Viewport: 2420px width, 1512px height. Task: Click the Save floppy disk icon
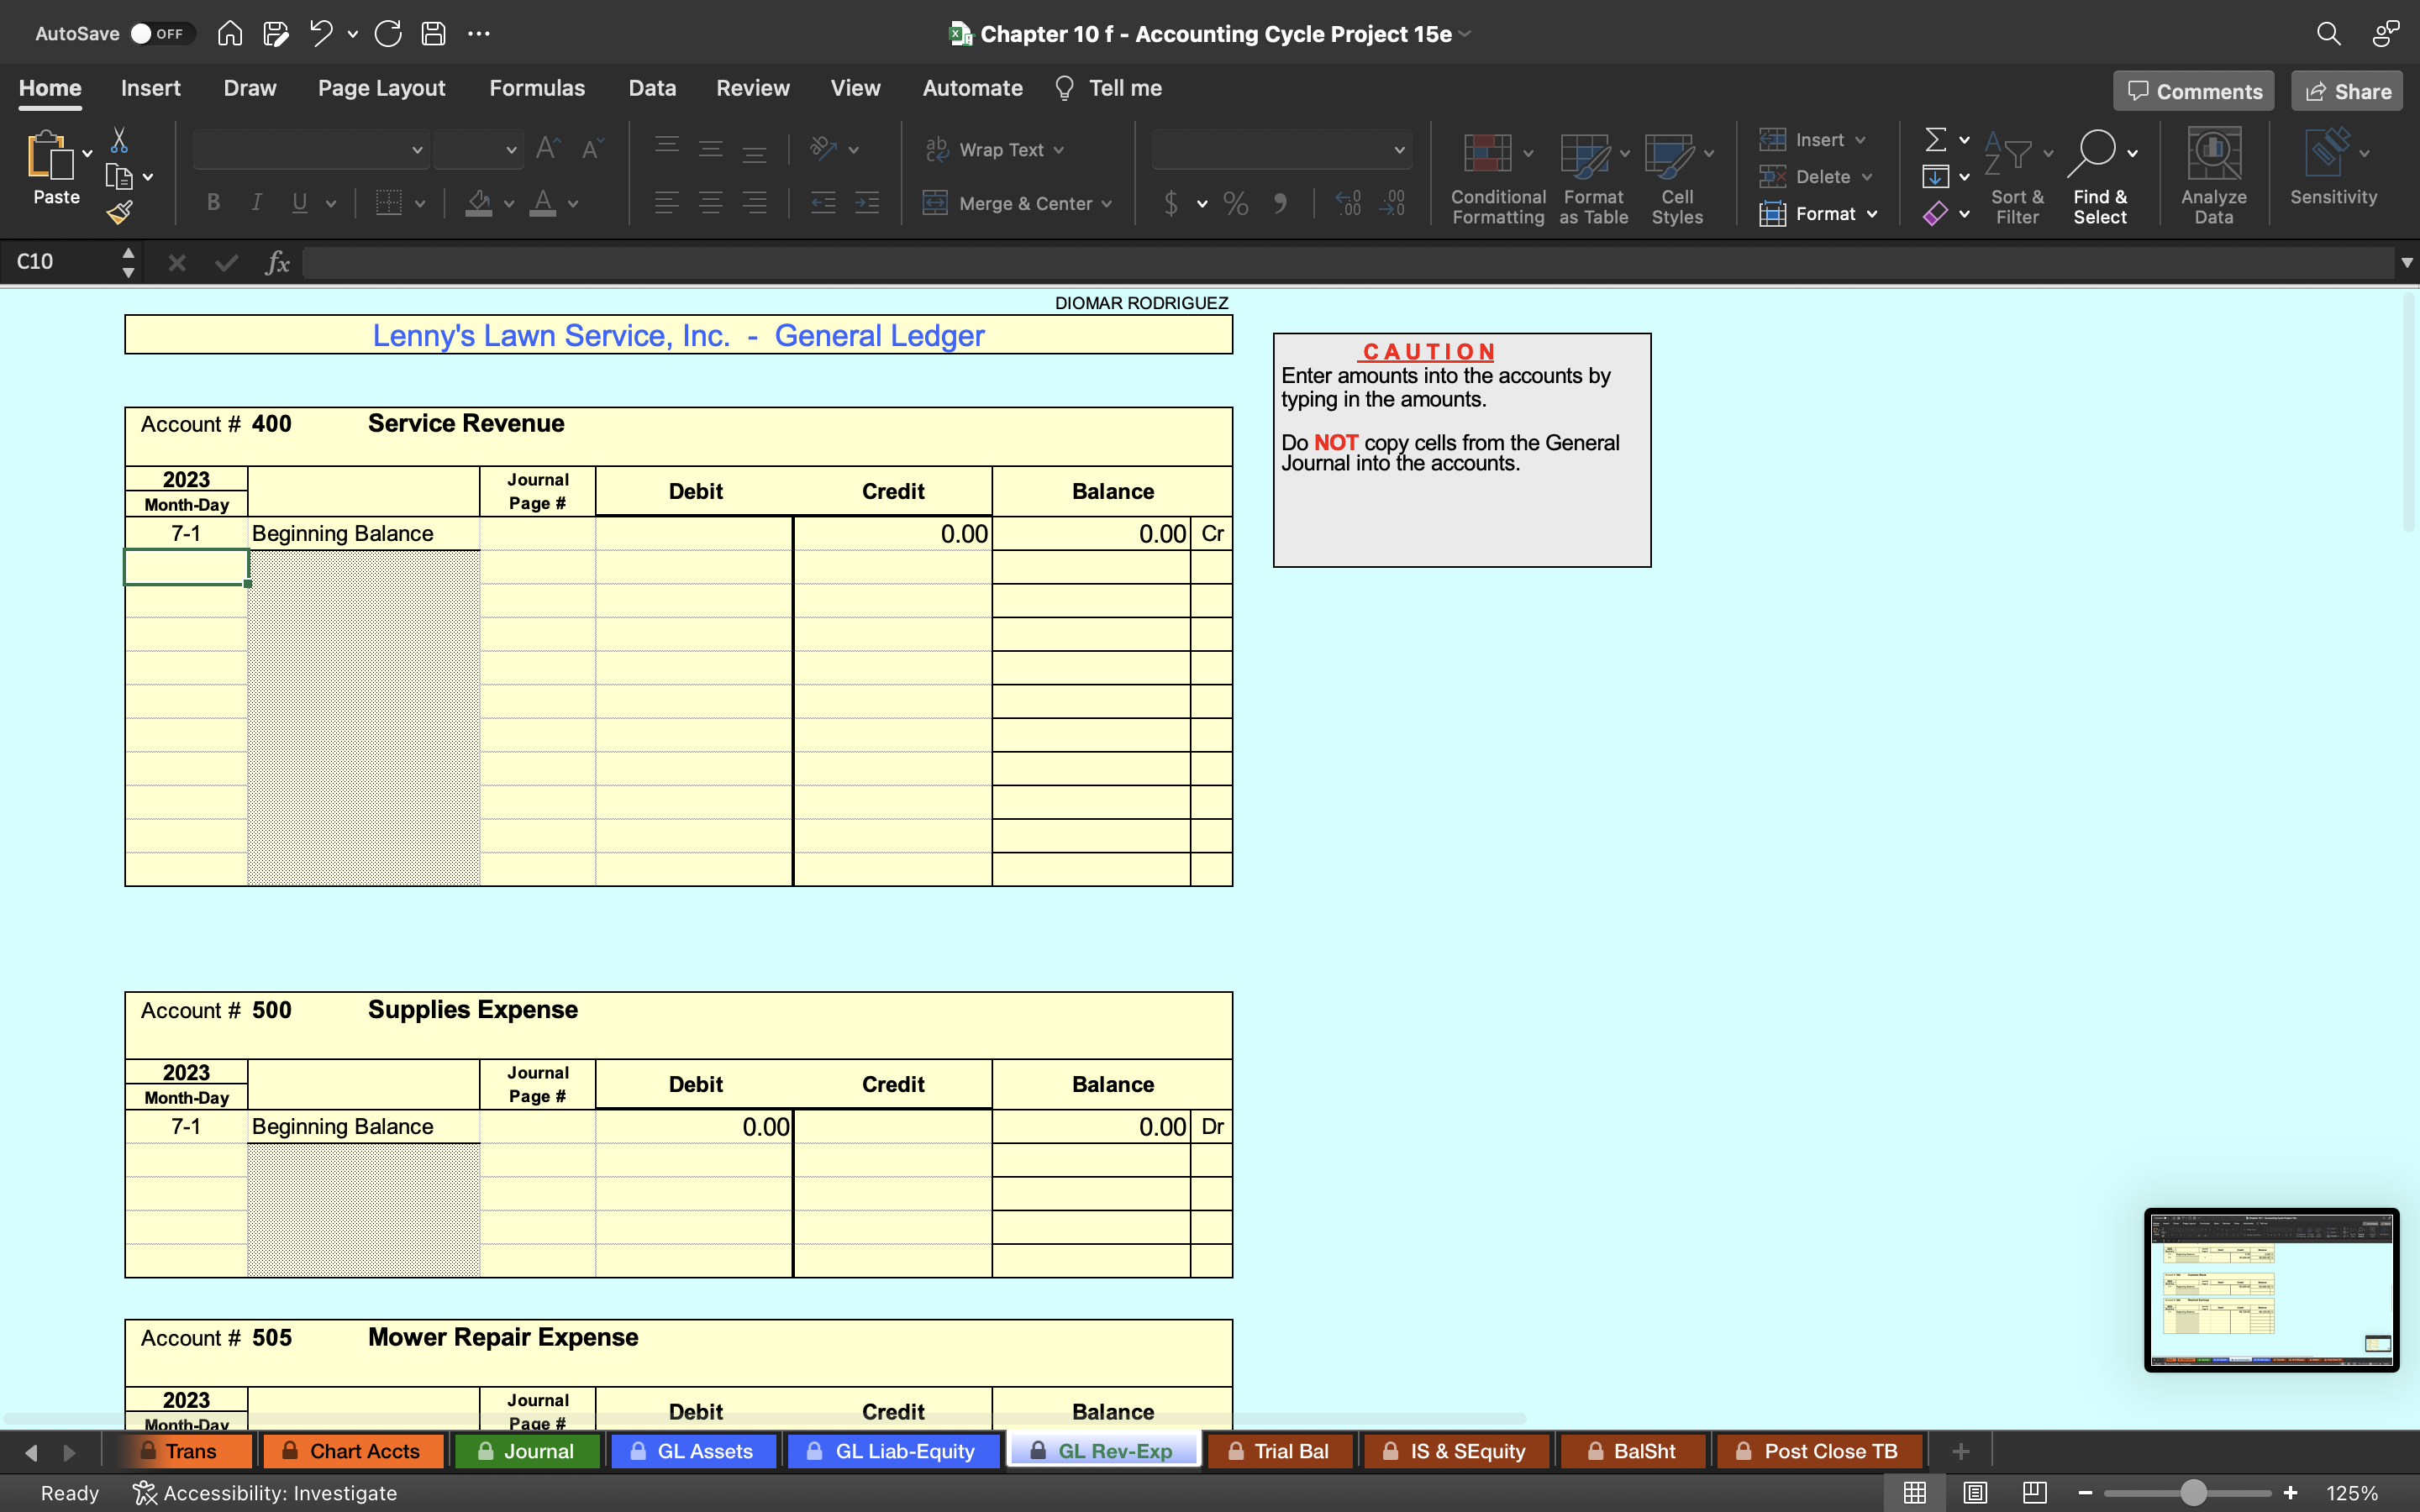[x=433, y=34]
